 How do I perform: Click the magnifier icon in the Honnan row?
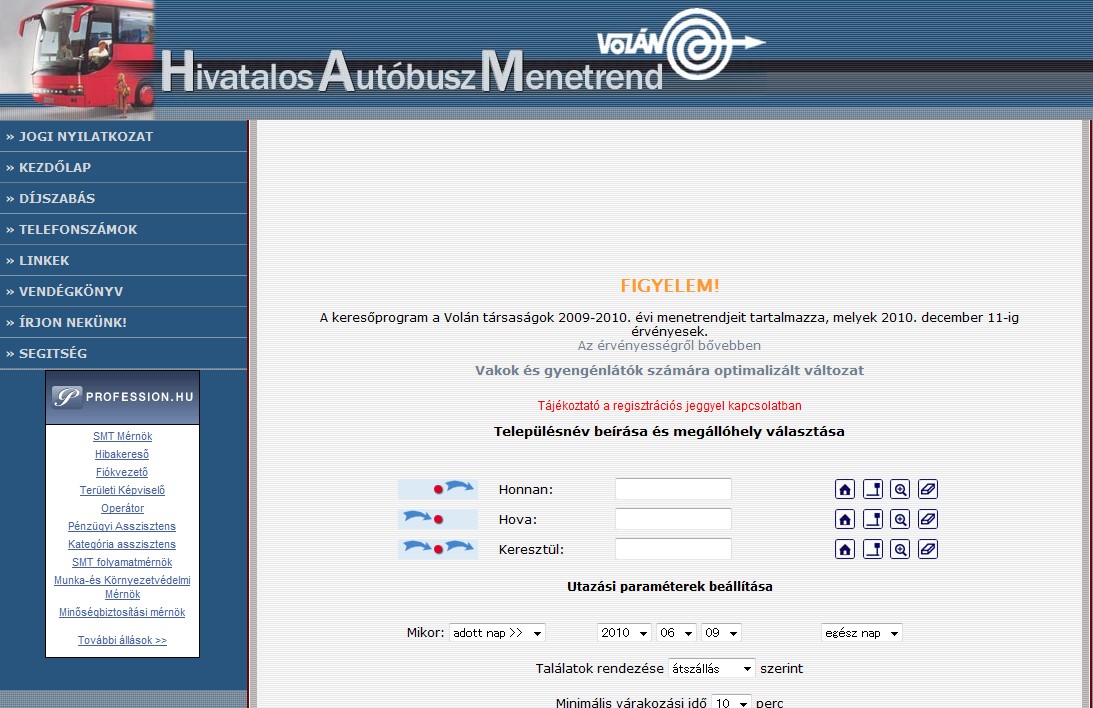pyautogui.click(x=900, y=490)
